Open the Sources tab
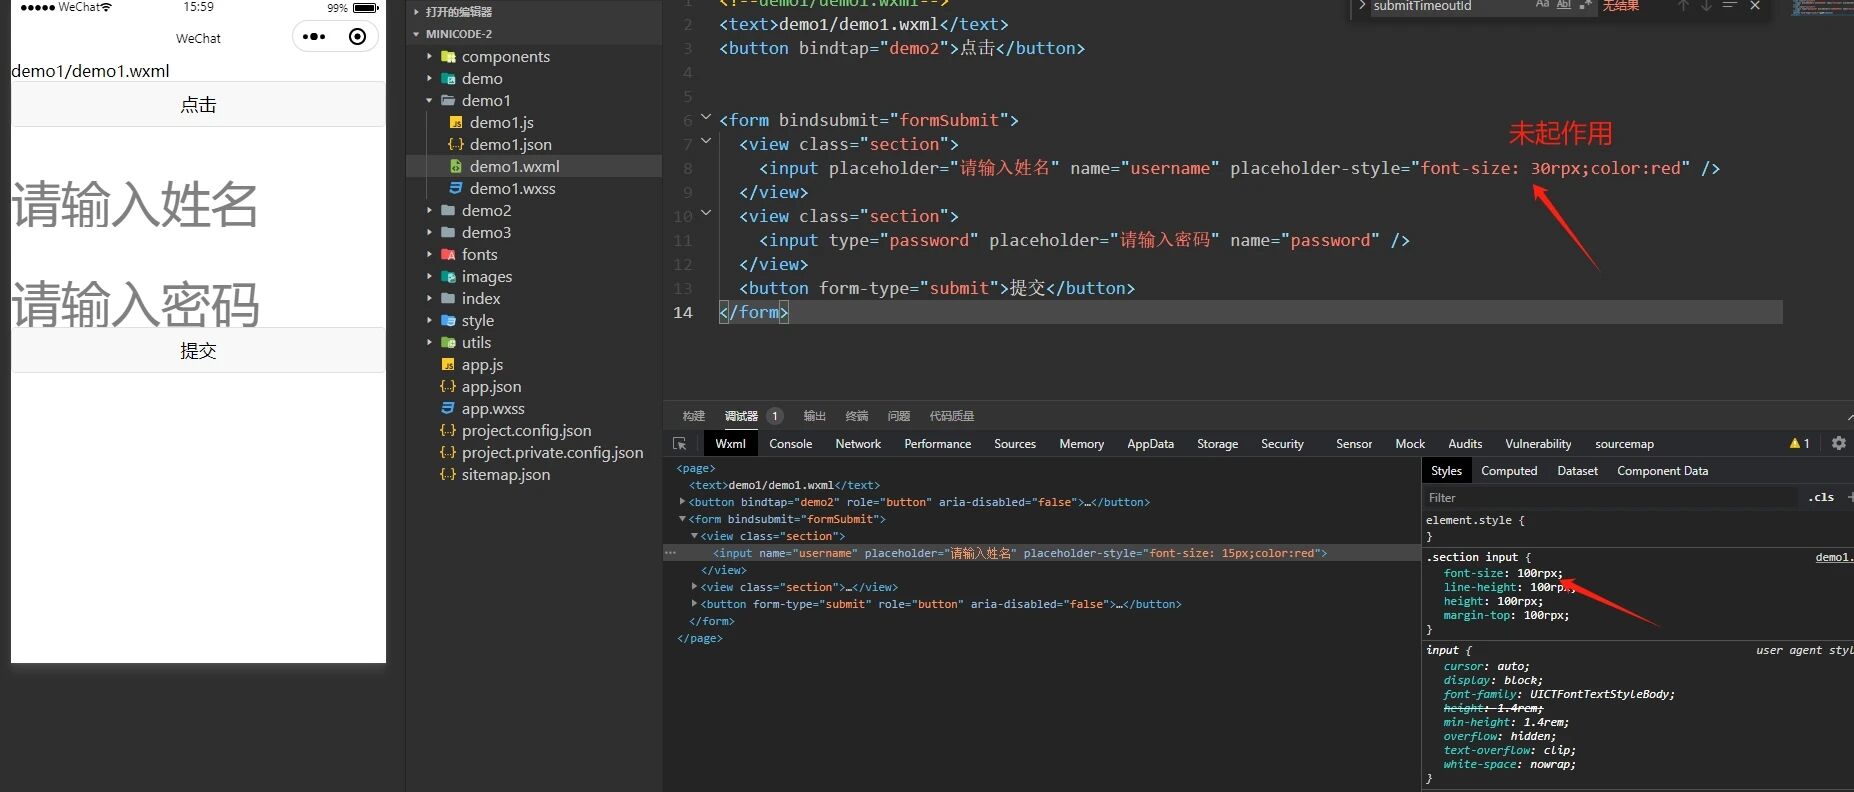 1014,444
